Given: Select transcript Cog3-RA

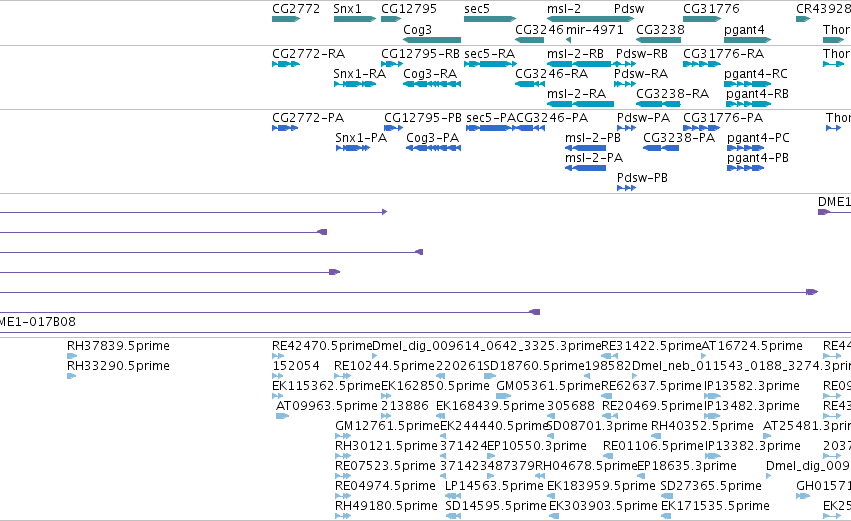Looking at the screenshot, I should (432, 84).
